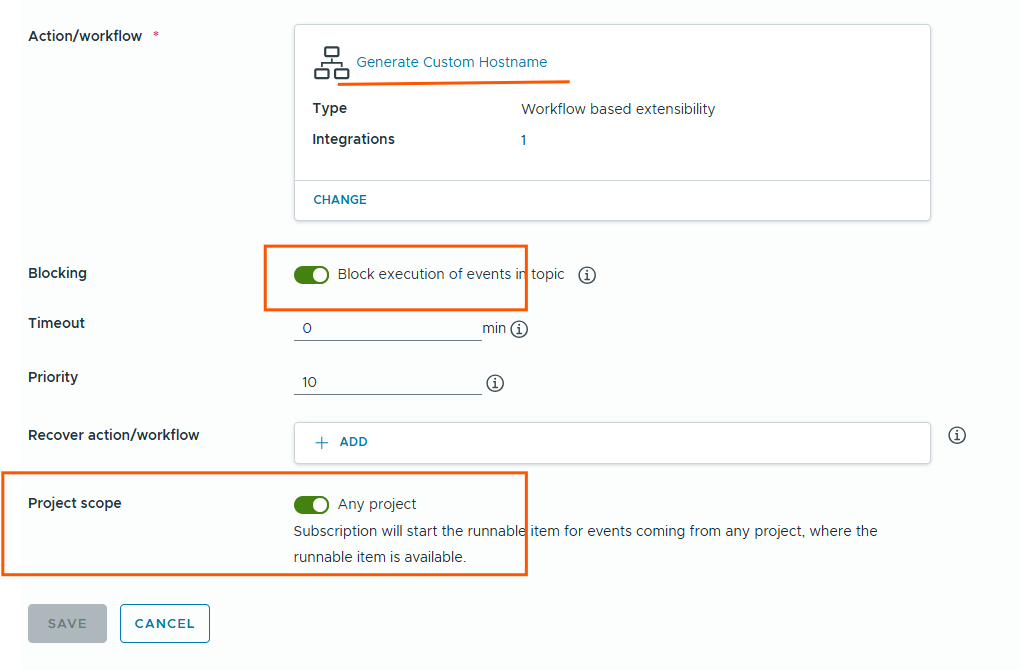Open the Integrations count link "1"
Viewport: 1020px width, 670px height.
(x=523, y=140)
